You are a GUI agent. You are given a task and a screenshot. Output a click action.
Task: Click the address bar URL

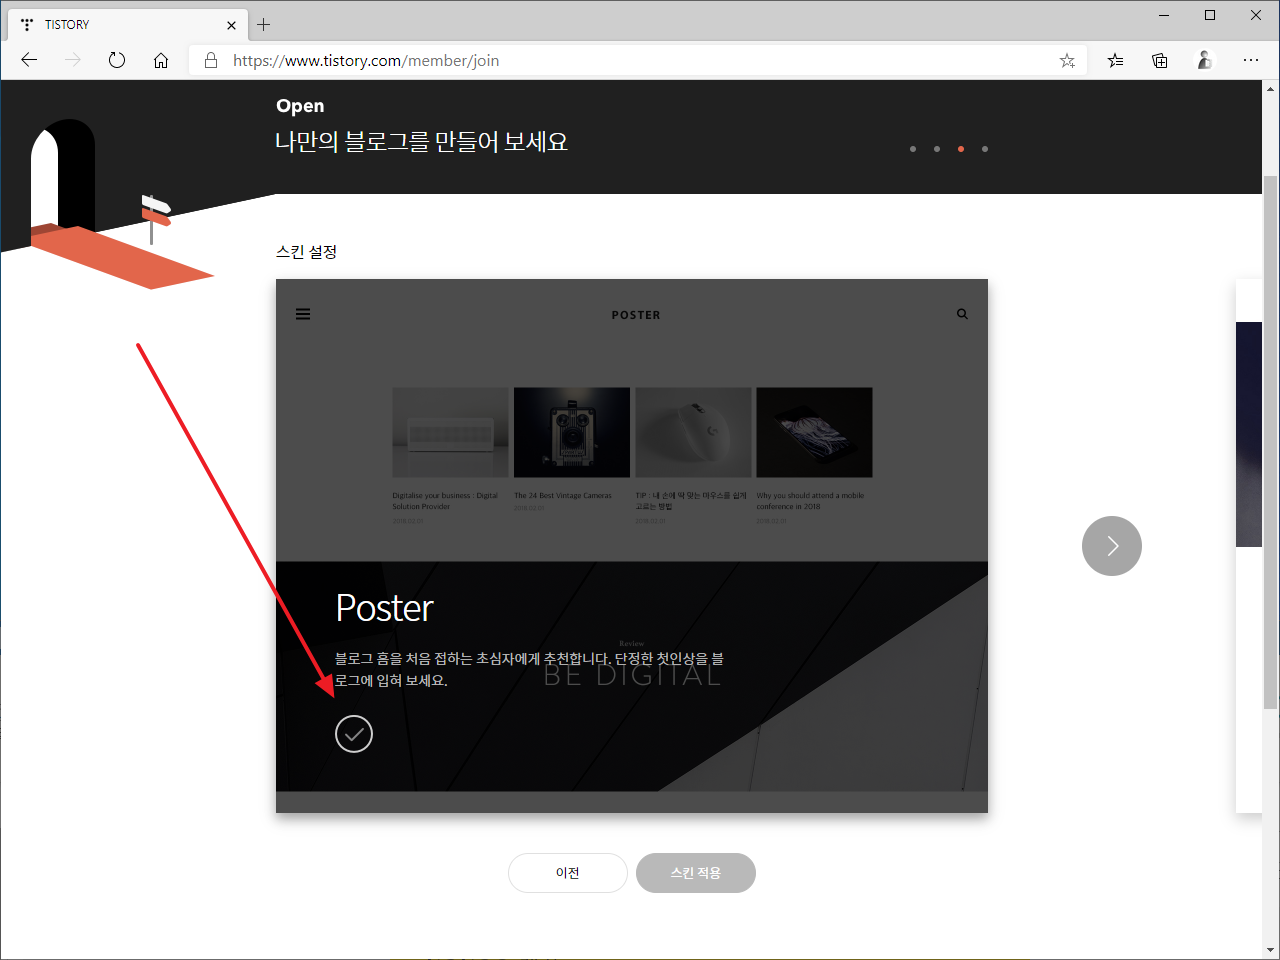[x=366, y=60]
